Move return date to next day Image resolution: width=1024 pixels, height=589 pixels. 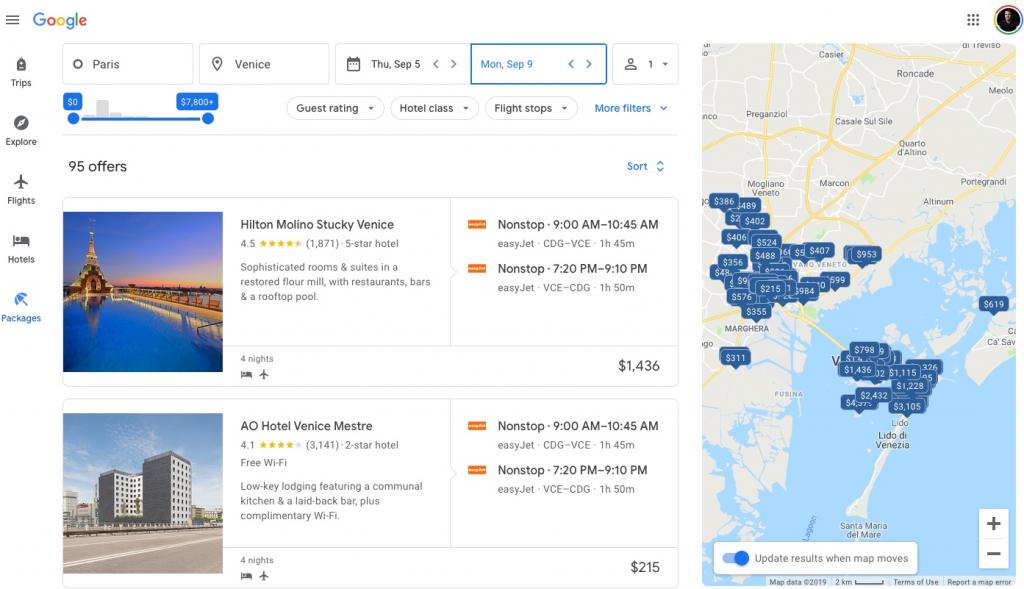(588, 64)
